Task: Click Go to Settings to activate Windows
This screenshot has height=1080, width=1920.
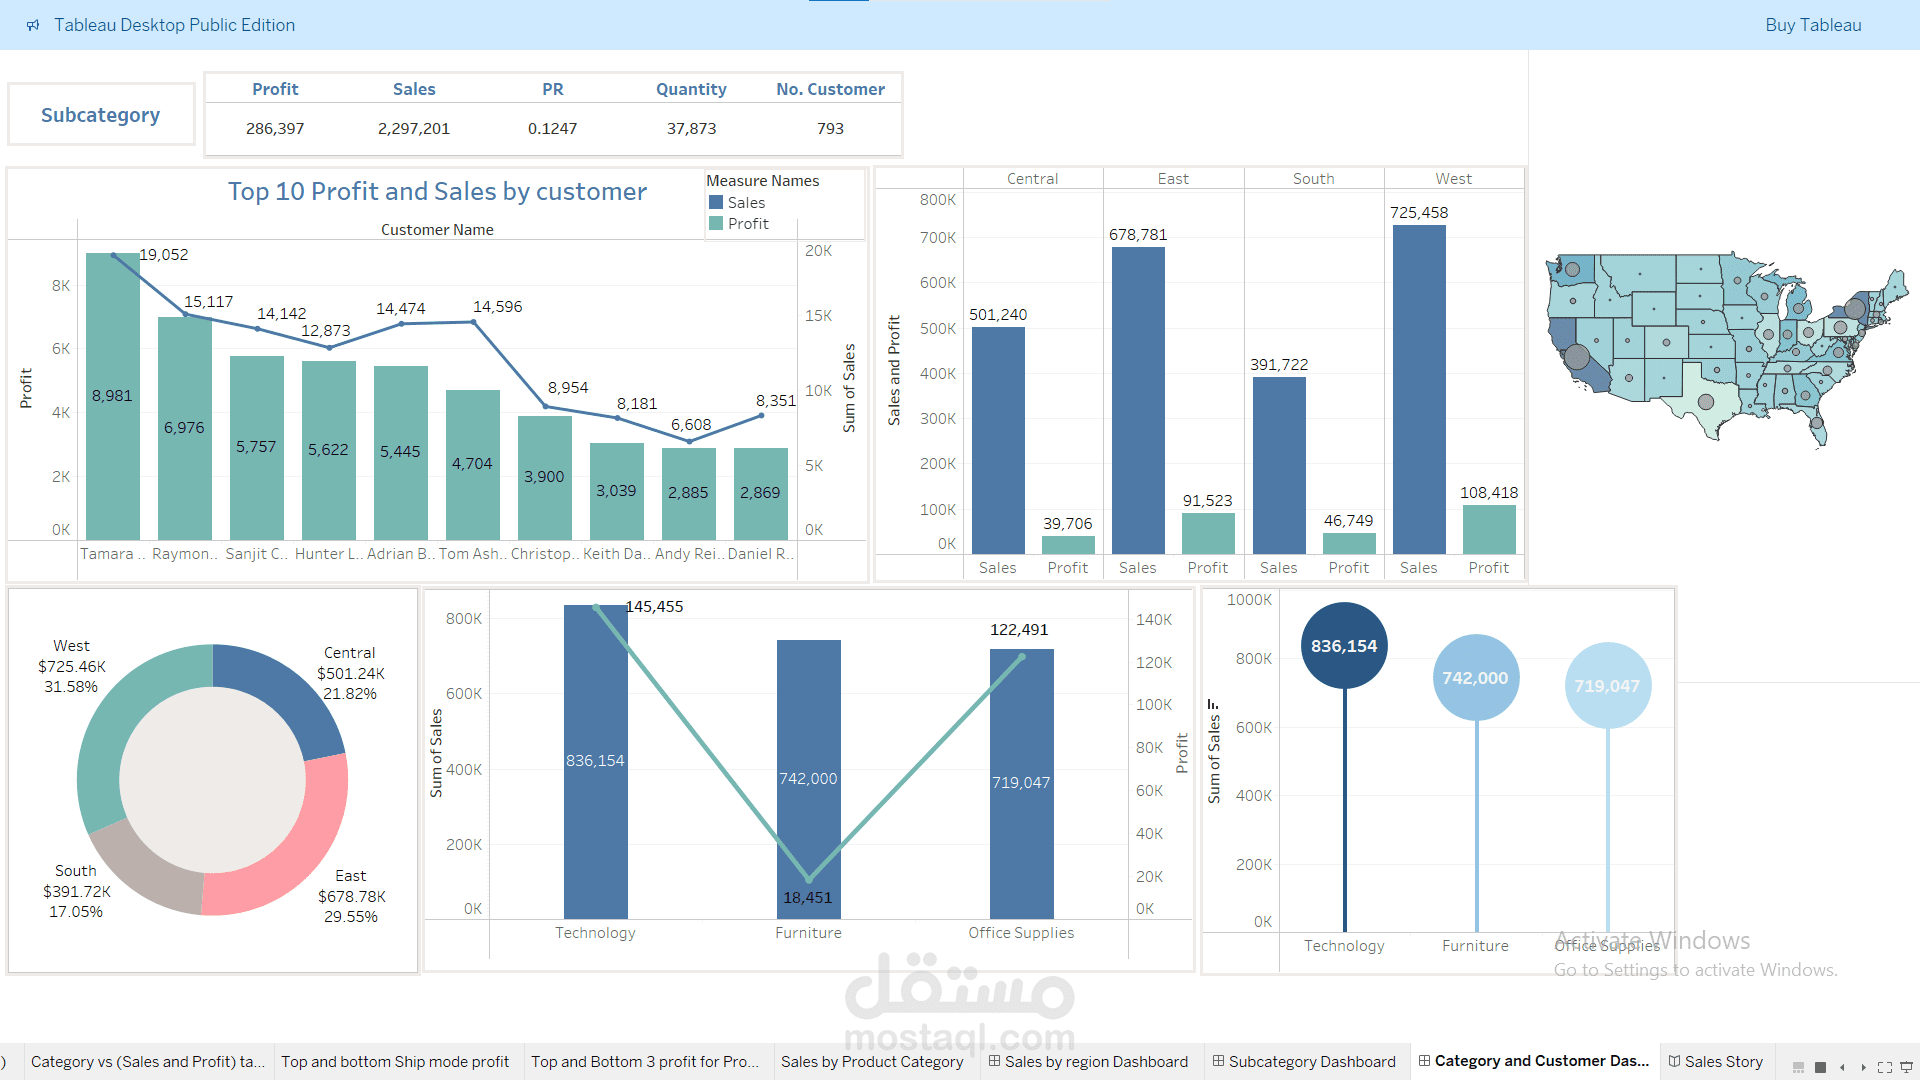Action: click(x=1695, y=970)
